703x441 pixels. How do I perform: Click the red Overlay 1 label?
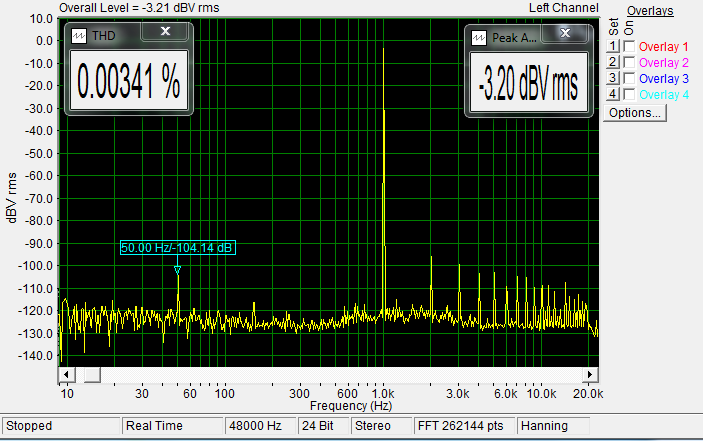[664, 47]
